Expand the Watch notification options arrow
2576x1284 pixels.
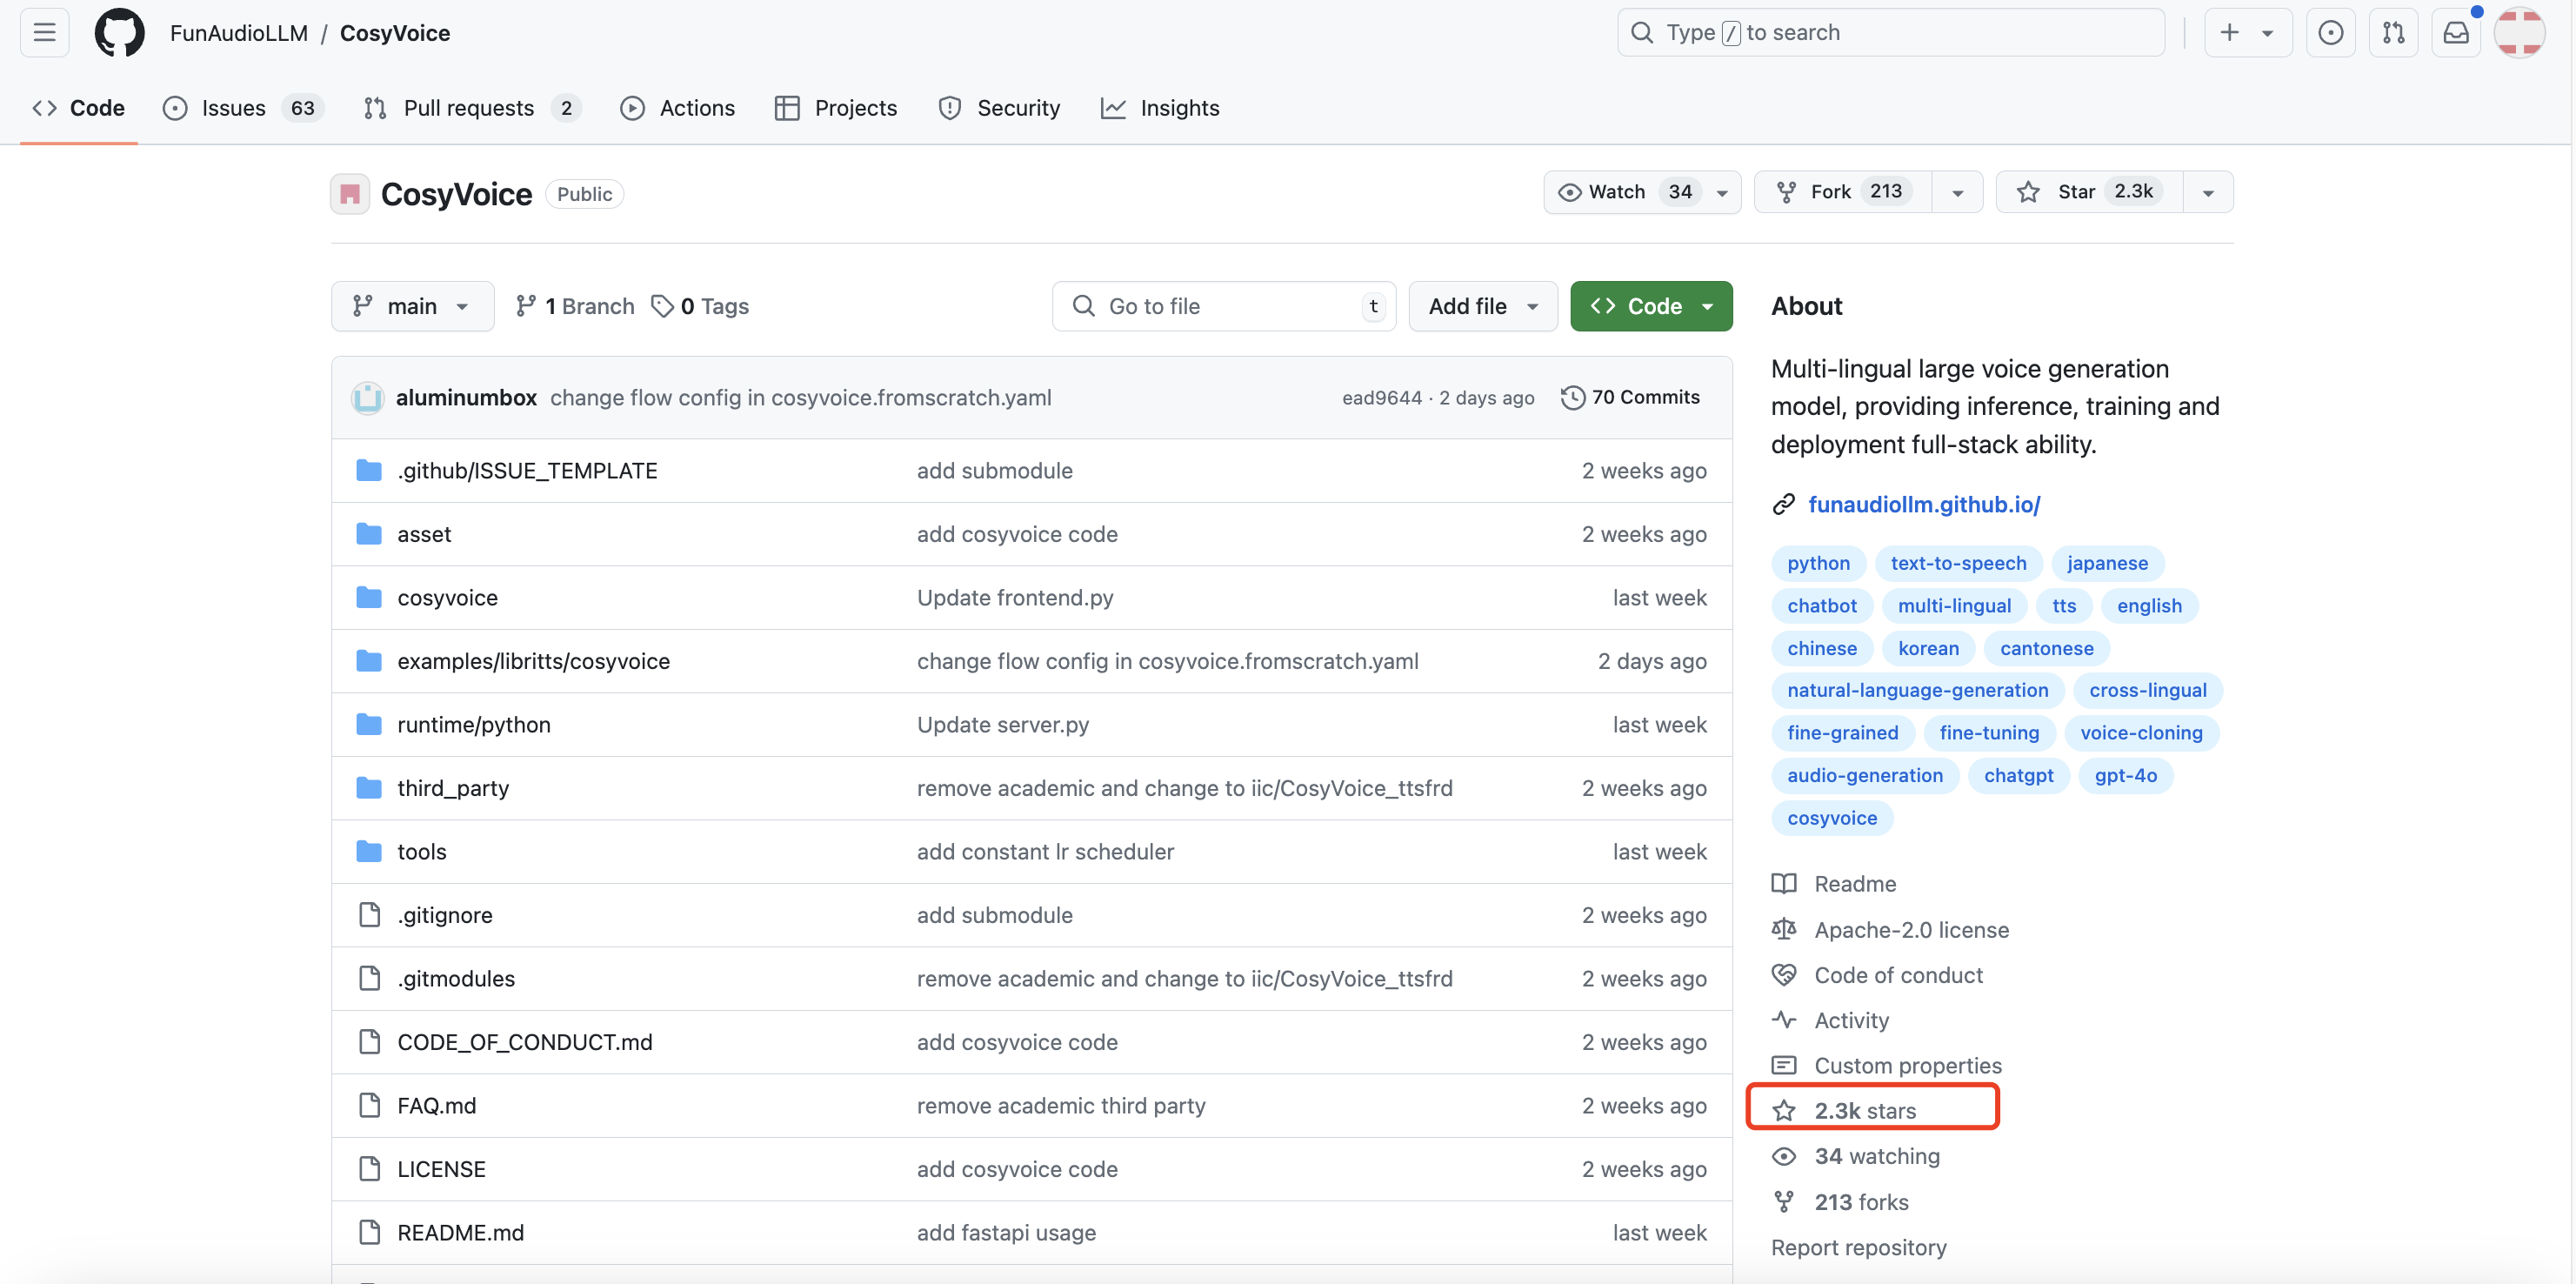pyautogui.click(x=1722, y=193)
